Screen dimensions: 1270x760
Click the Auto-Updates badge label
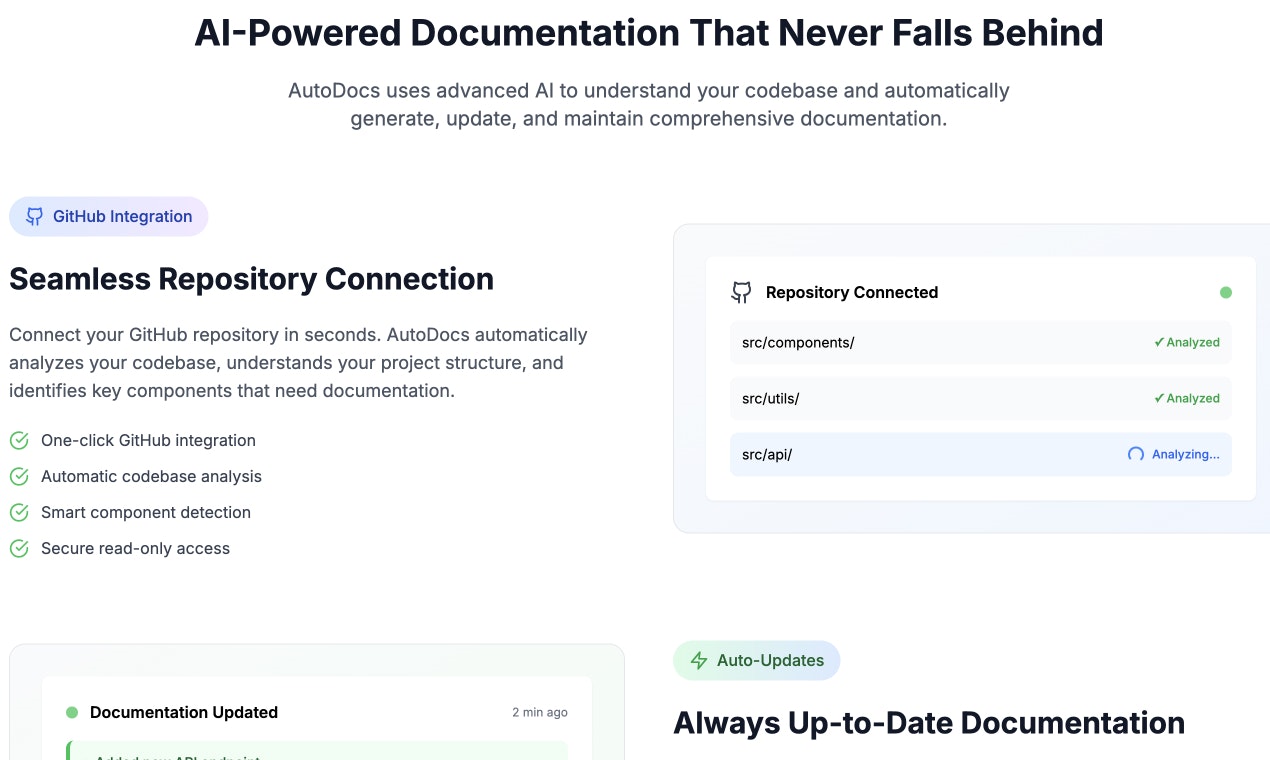[x=770, y=660]
